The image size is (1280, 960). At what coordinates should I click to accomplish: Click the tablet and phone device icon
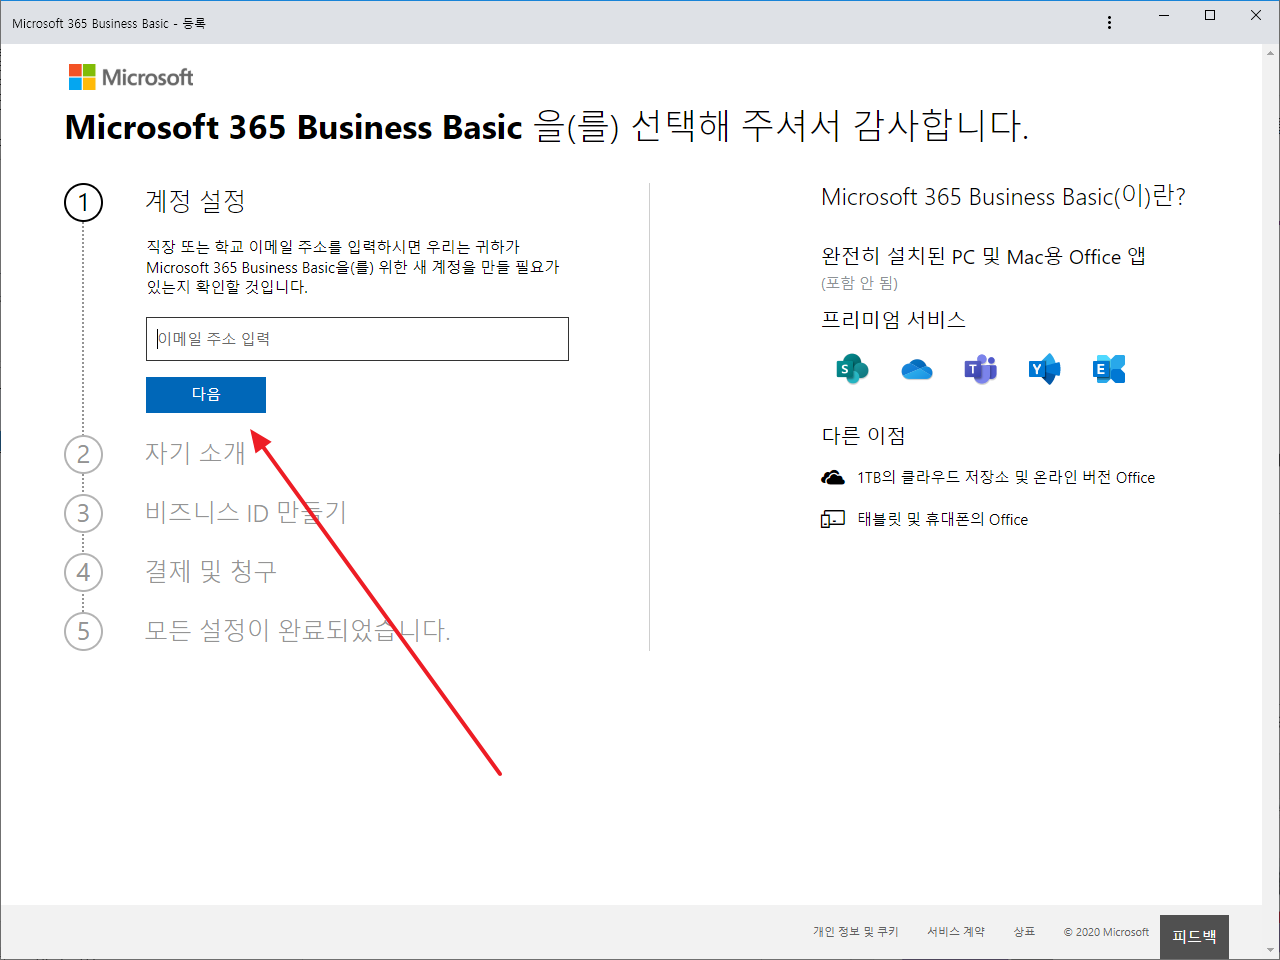(x=832, y=519)
